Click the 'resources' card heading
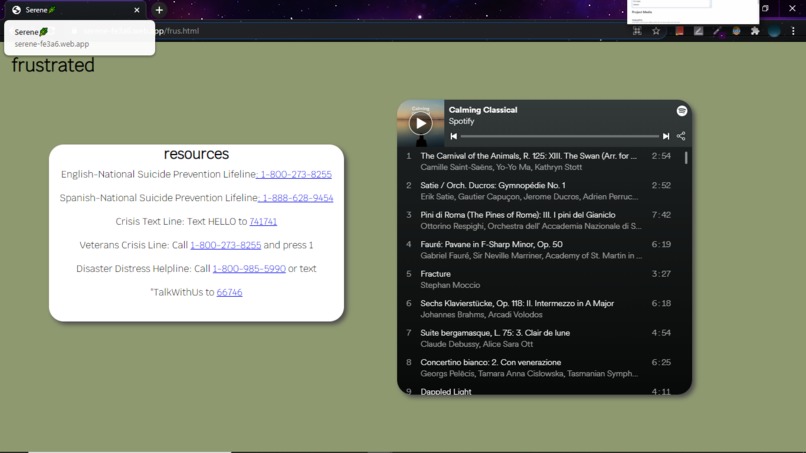 click(x=196, y=154)
